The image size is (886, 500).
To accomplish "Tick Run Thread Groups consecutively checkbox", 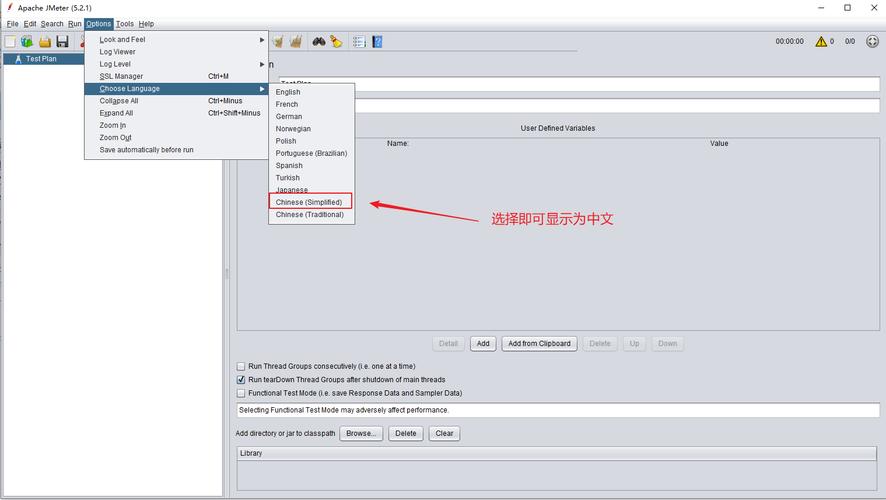I will coord(241,366).
